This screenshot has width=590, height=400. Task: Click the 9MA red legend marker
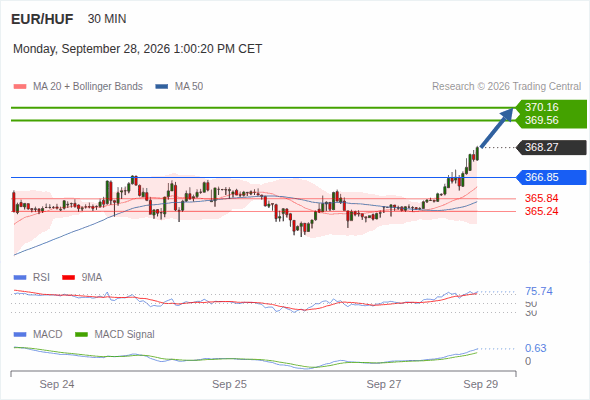point(68,278)
